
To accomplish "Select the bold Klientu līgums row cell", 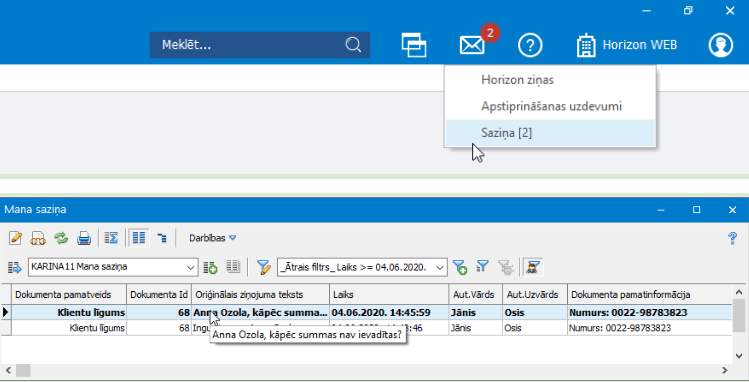I will 69,312.
